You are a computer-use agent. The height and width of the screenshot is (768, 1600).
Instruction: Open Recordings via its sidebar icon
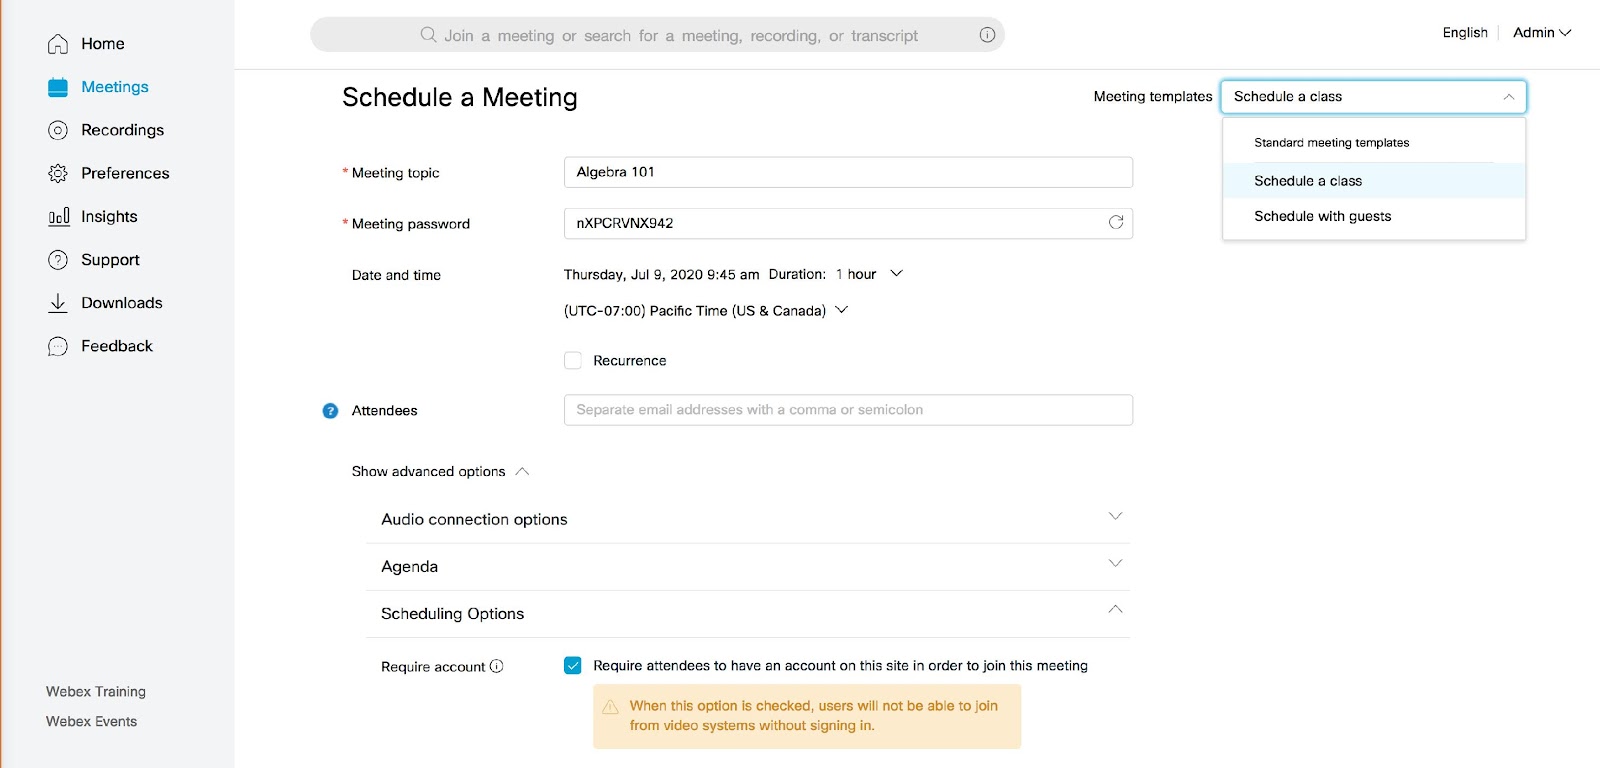(x=58, y=130)
